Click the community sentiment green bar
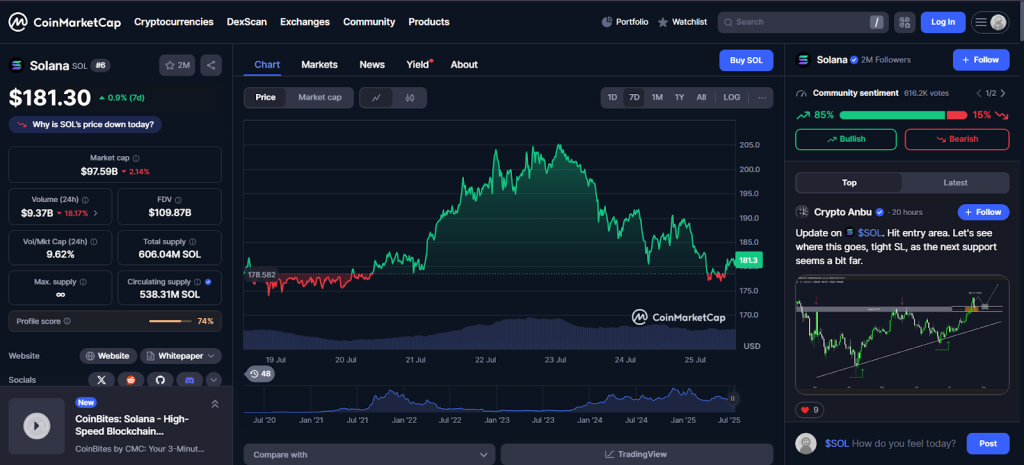 point(892,115)
